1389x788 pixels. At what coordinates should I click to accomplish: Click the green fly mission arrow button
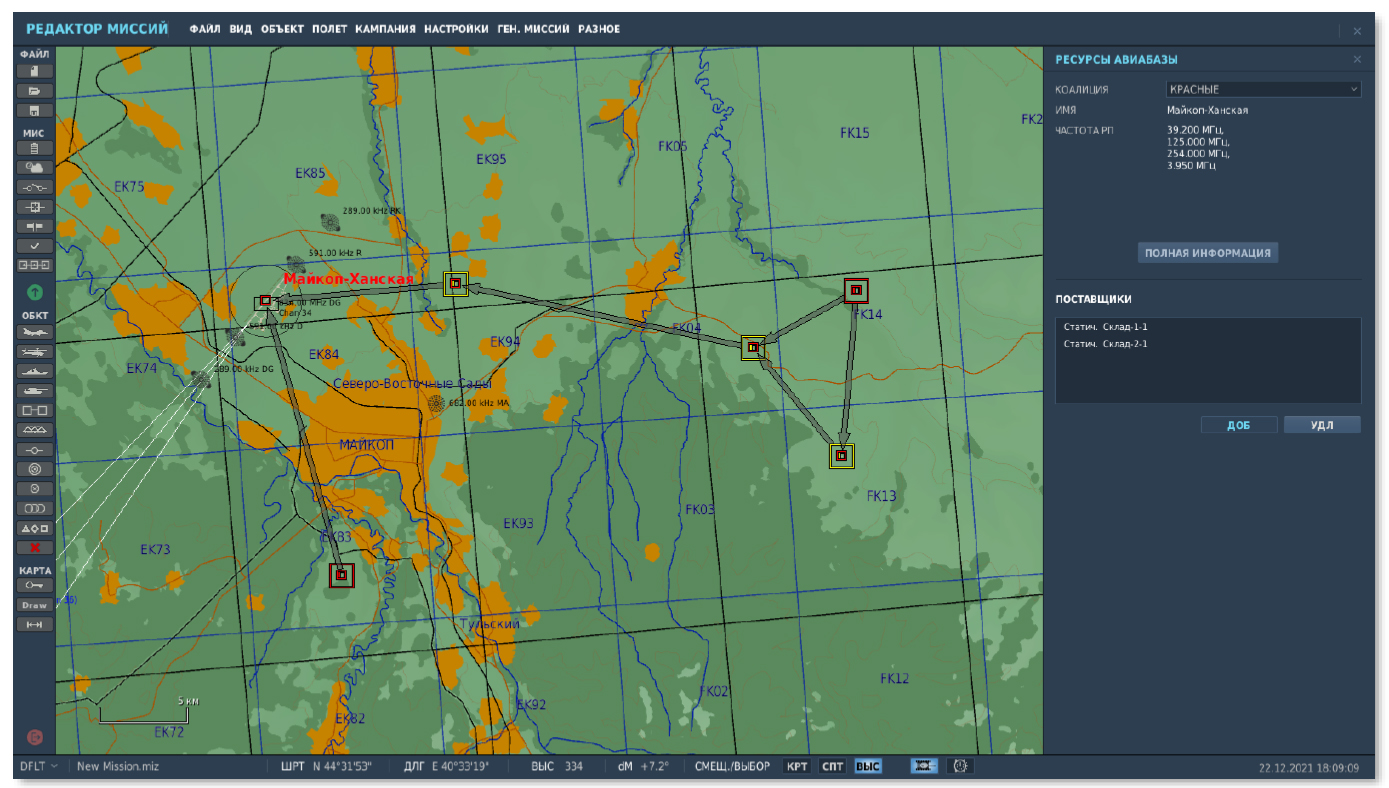[x=35, y=292]
